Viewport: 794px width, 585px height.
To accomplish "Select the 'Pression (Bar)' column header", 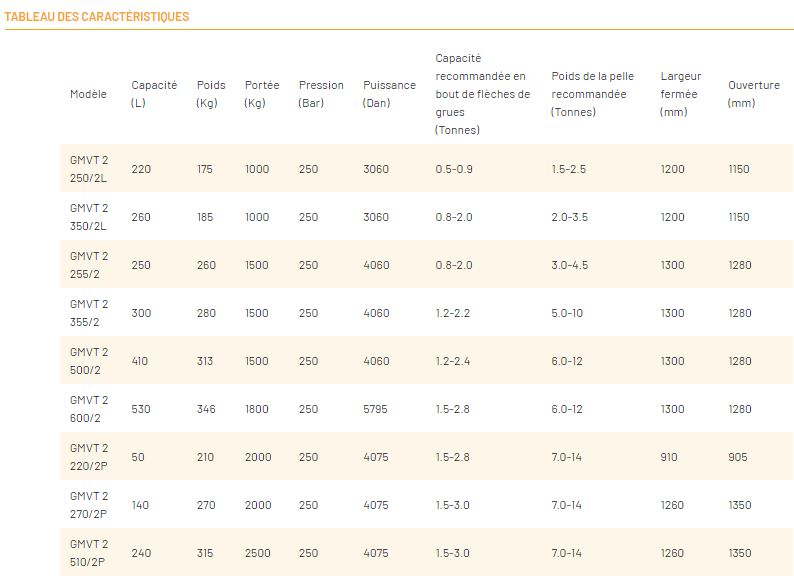I will (x=321, y=94).
